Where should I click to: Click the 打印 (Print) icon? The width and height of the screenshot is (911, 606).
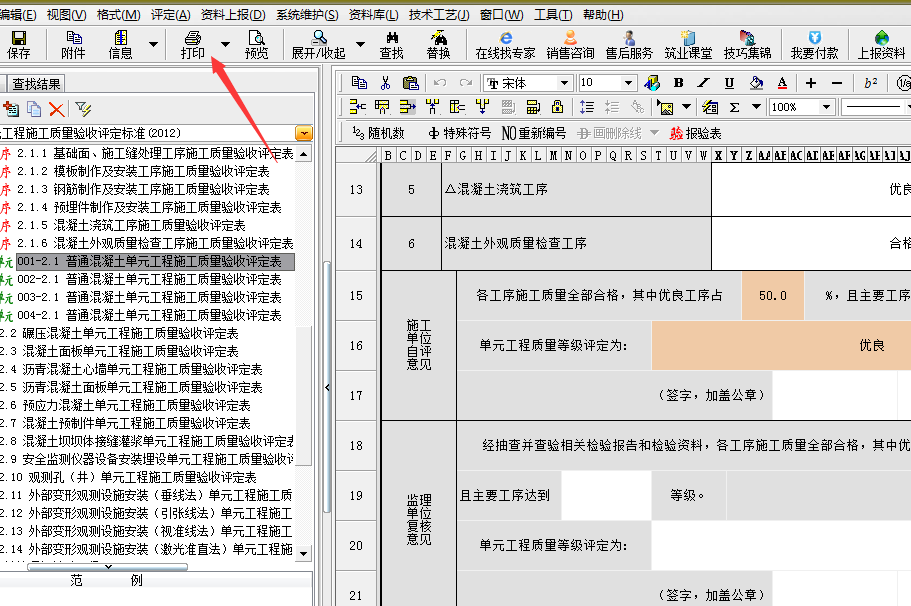pos(192,44)
